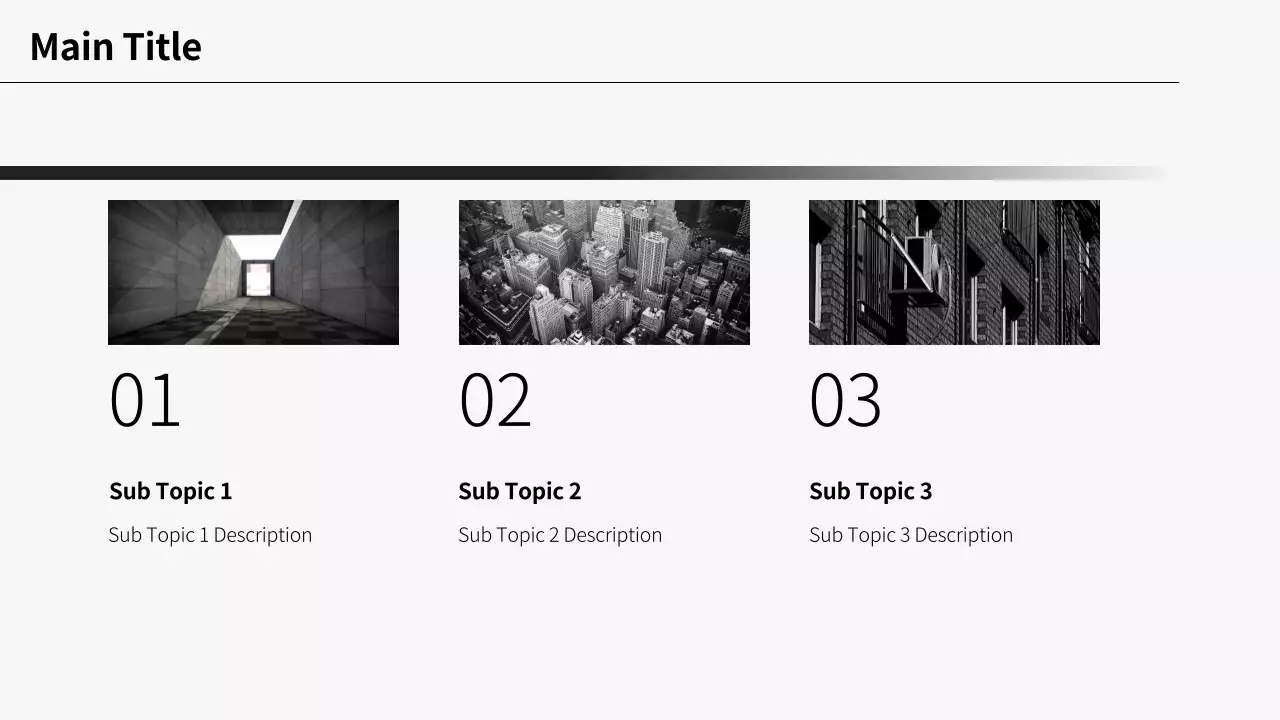Select the brick building facade photo
The width and height of the screenshot is (1280, 720).
coord(954,272)
